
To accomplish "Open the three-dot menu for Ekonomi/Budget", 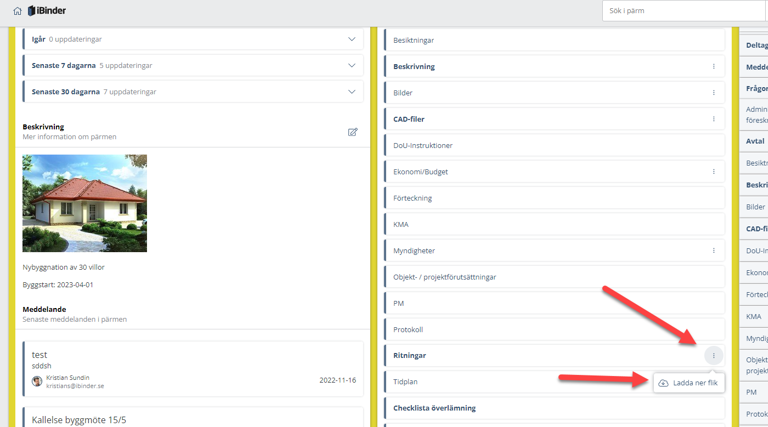I will click(714, 172).
